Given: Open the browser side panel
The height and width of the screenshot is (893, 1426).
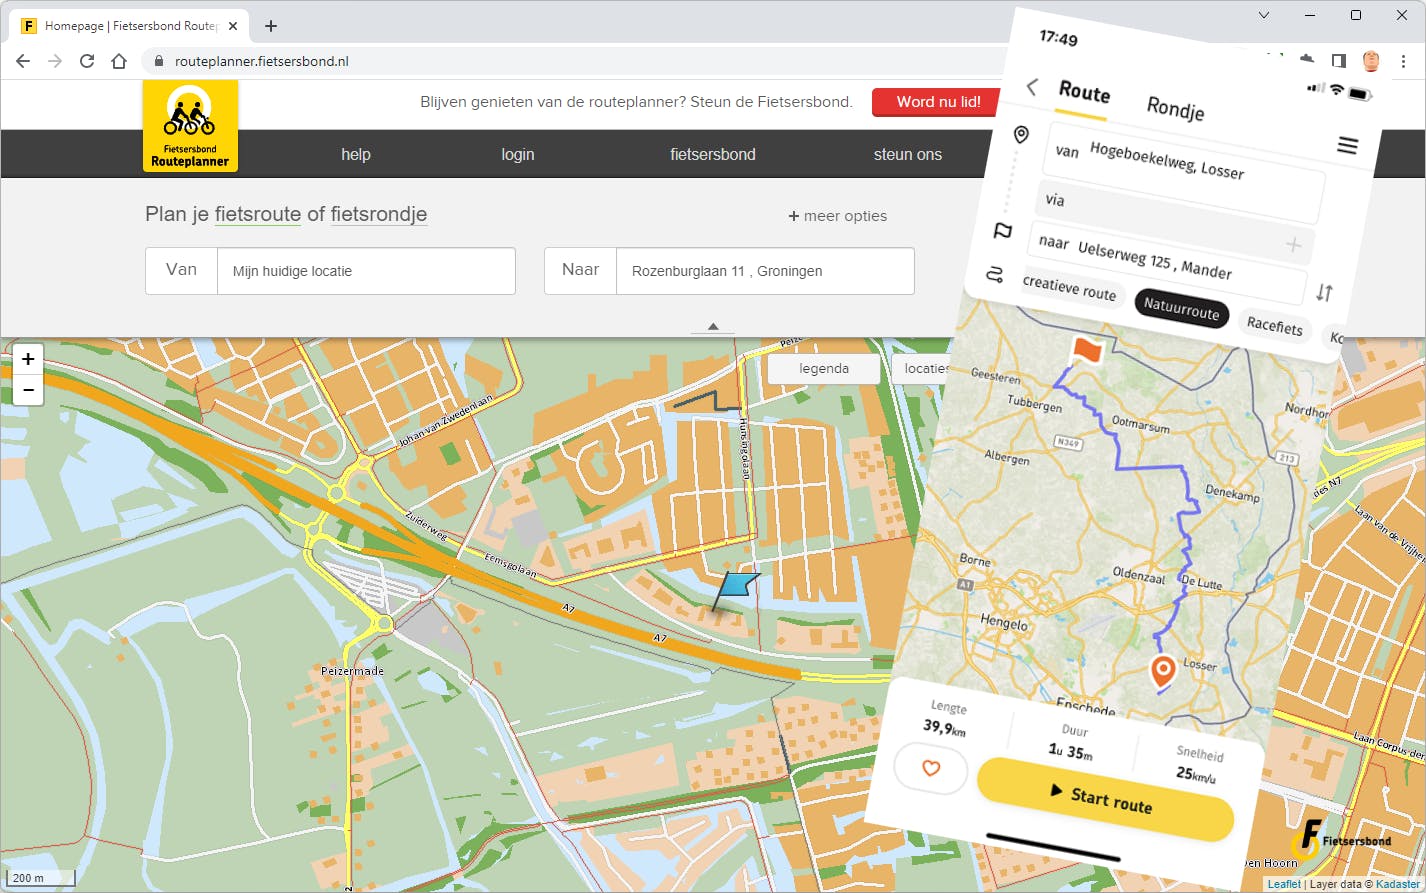Looking at the screenshot, I should point(1339,61).
